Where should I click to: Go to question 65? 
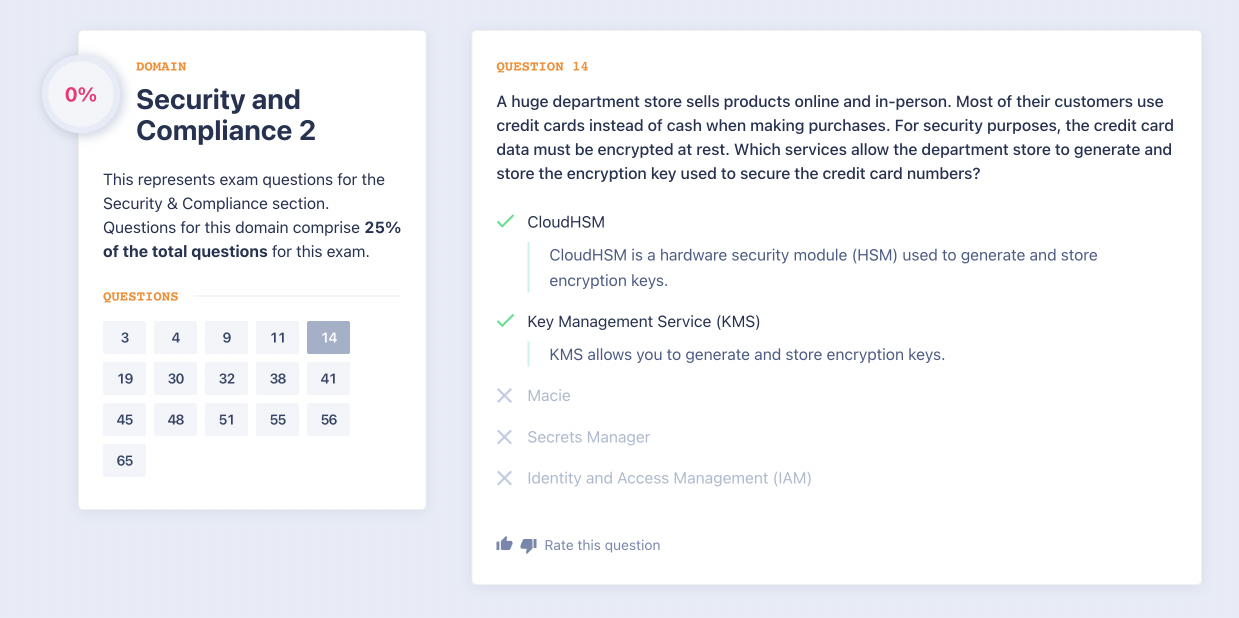tap(124, 461)
